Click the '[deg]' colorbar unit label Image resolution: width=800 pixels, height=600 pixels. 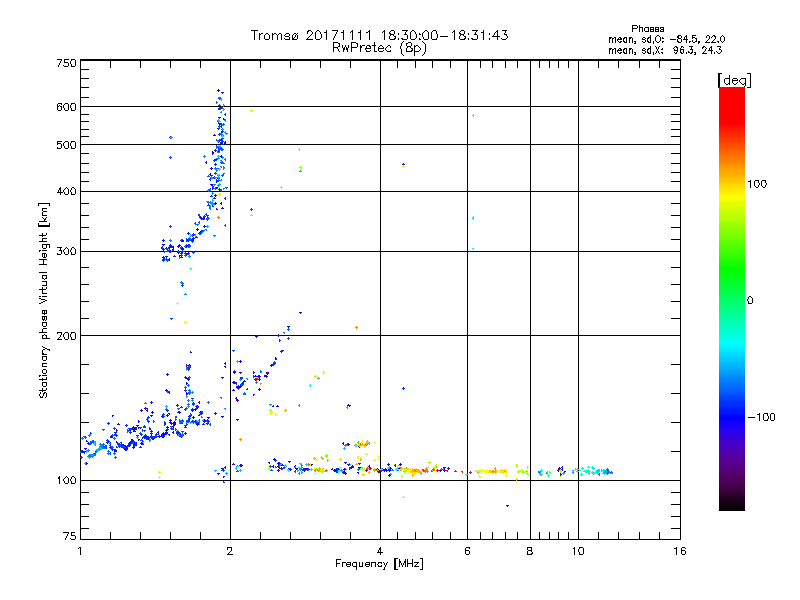pyautogui.click(x=734, y=80)
